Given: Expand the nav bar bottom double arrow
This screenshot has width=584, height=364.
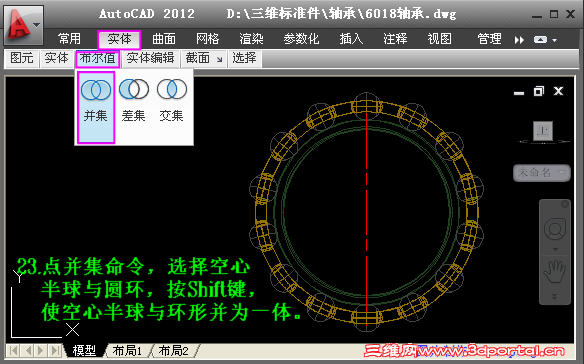Looking at the screenshot, I should (x=555, y=297).
